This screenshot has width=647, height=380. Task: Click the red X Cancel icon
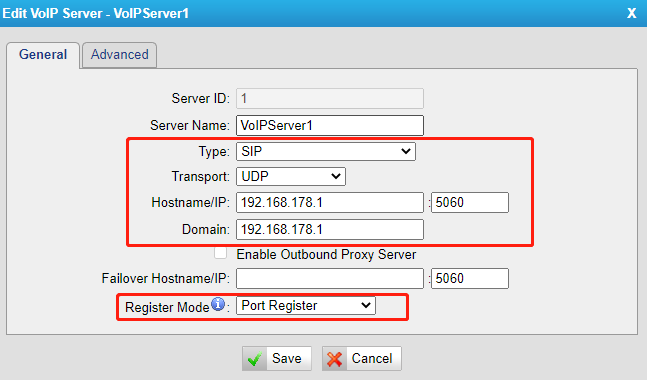pos(334,359)
